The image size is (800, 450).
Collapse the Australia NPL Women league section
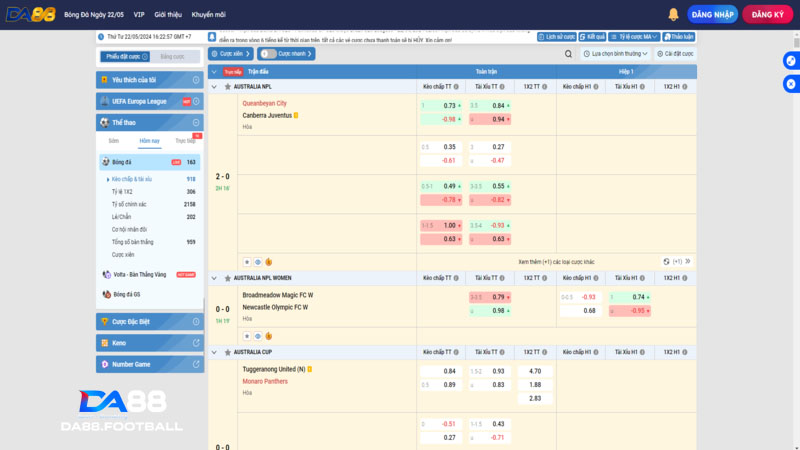(214, 278)
